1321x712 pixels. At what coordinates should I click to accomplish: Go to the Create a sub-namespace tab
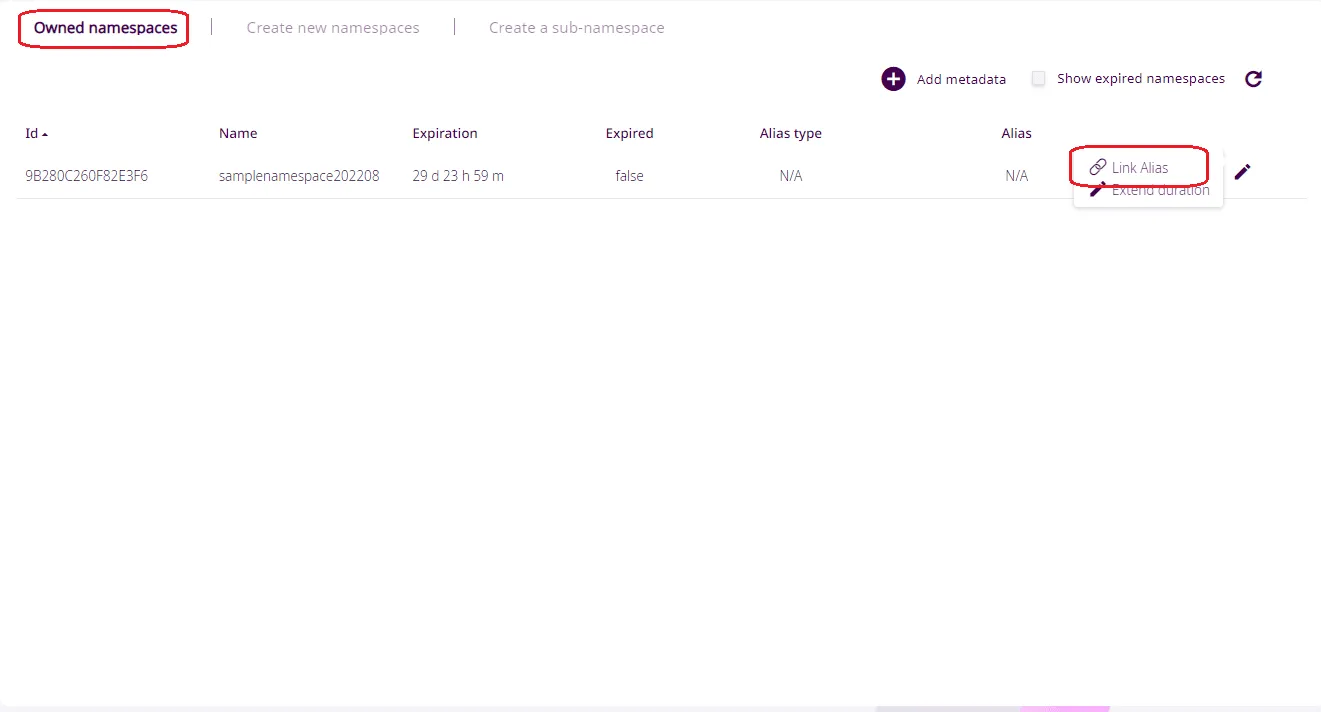coord(576,28)
